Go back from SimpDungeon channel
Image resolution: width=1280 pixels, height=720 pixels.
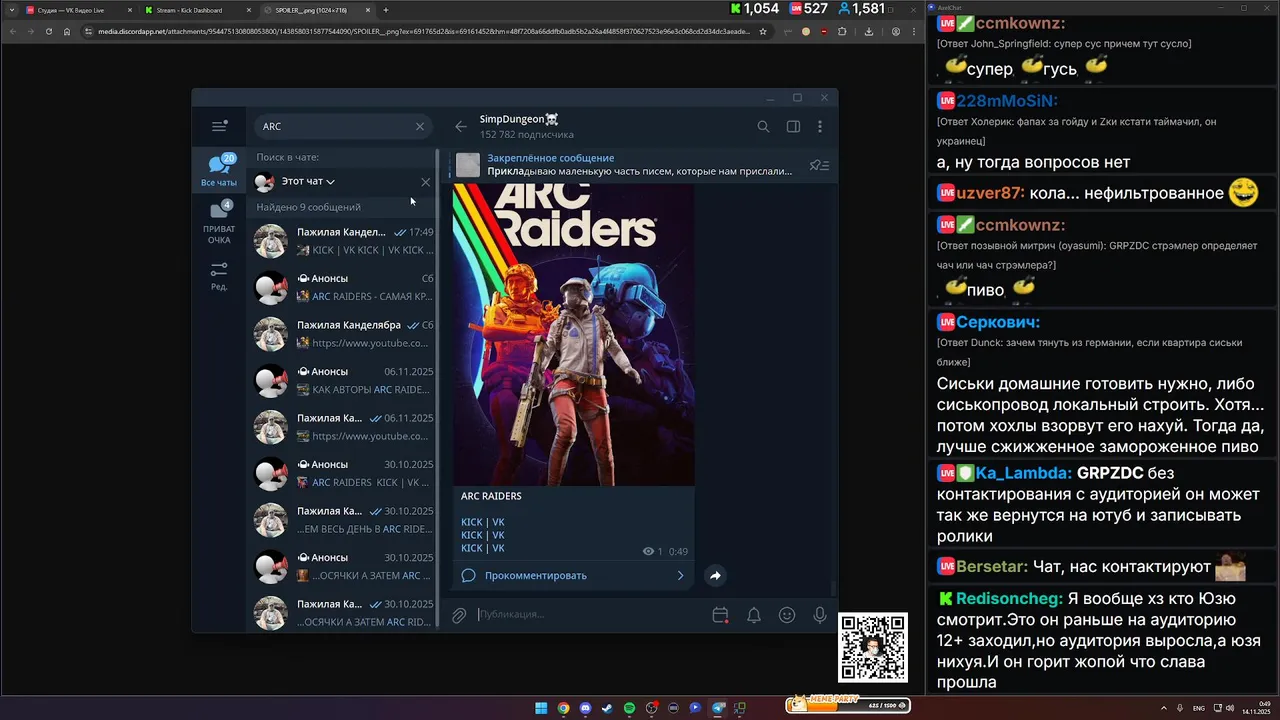(460, 126)
